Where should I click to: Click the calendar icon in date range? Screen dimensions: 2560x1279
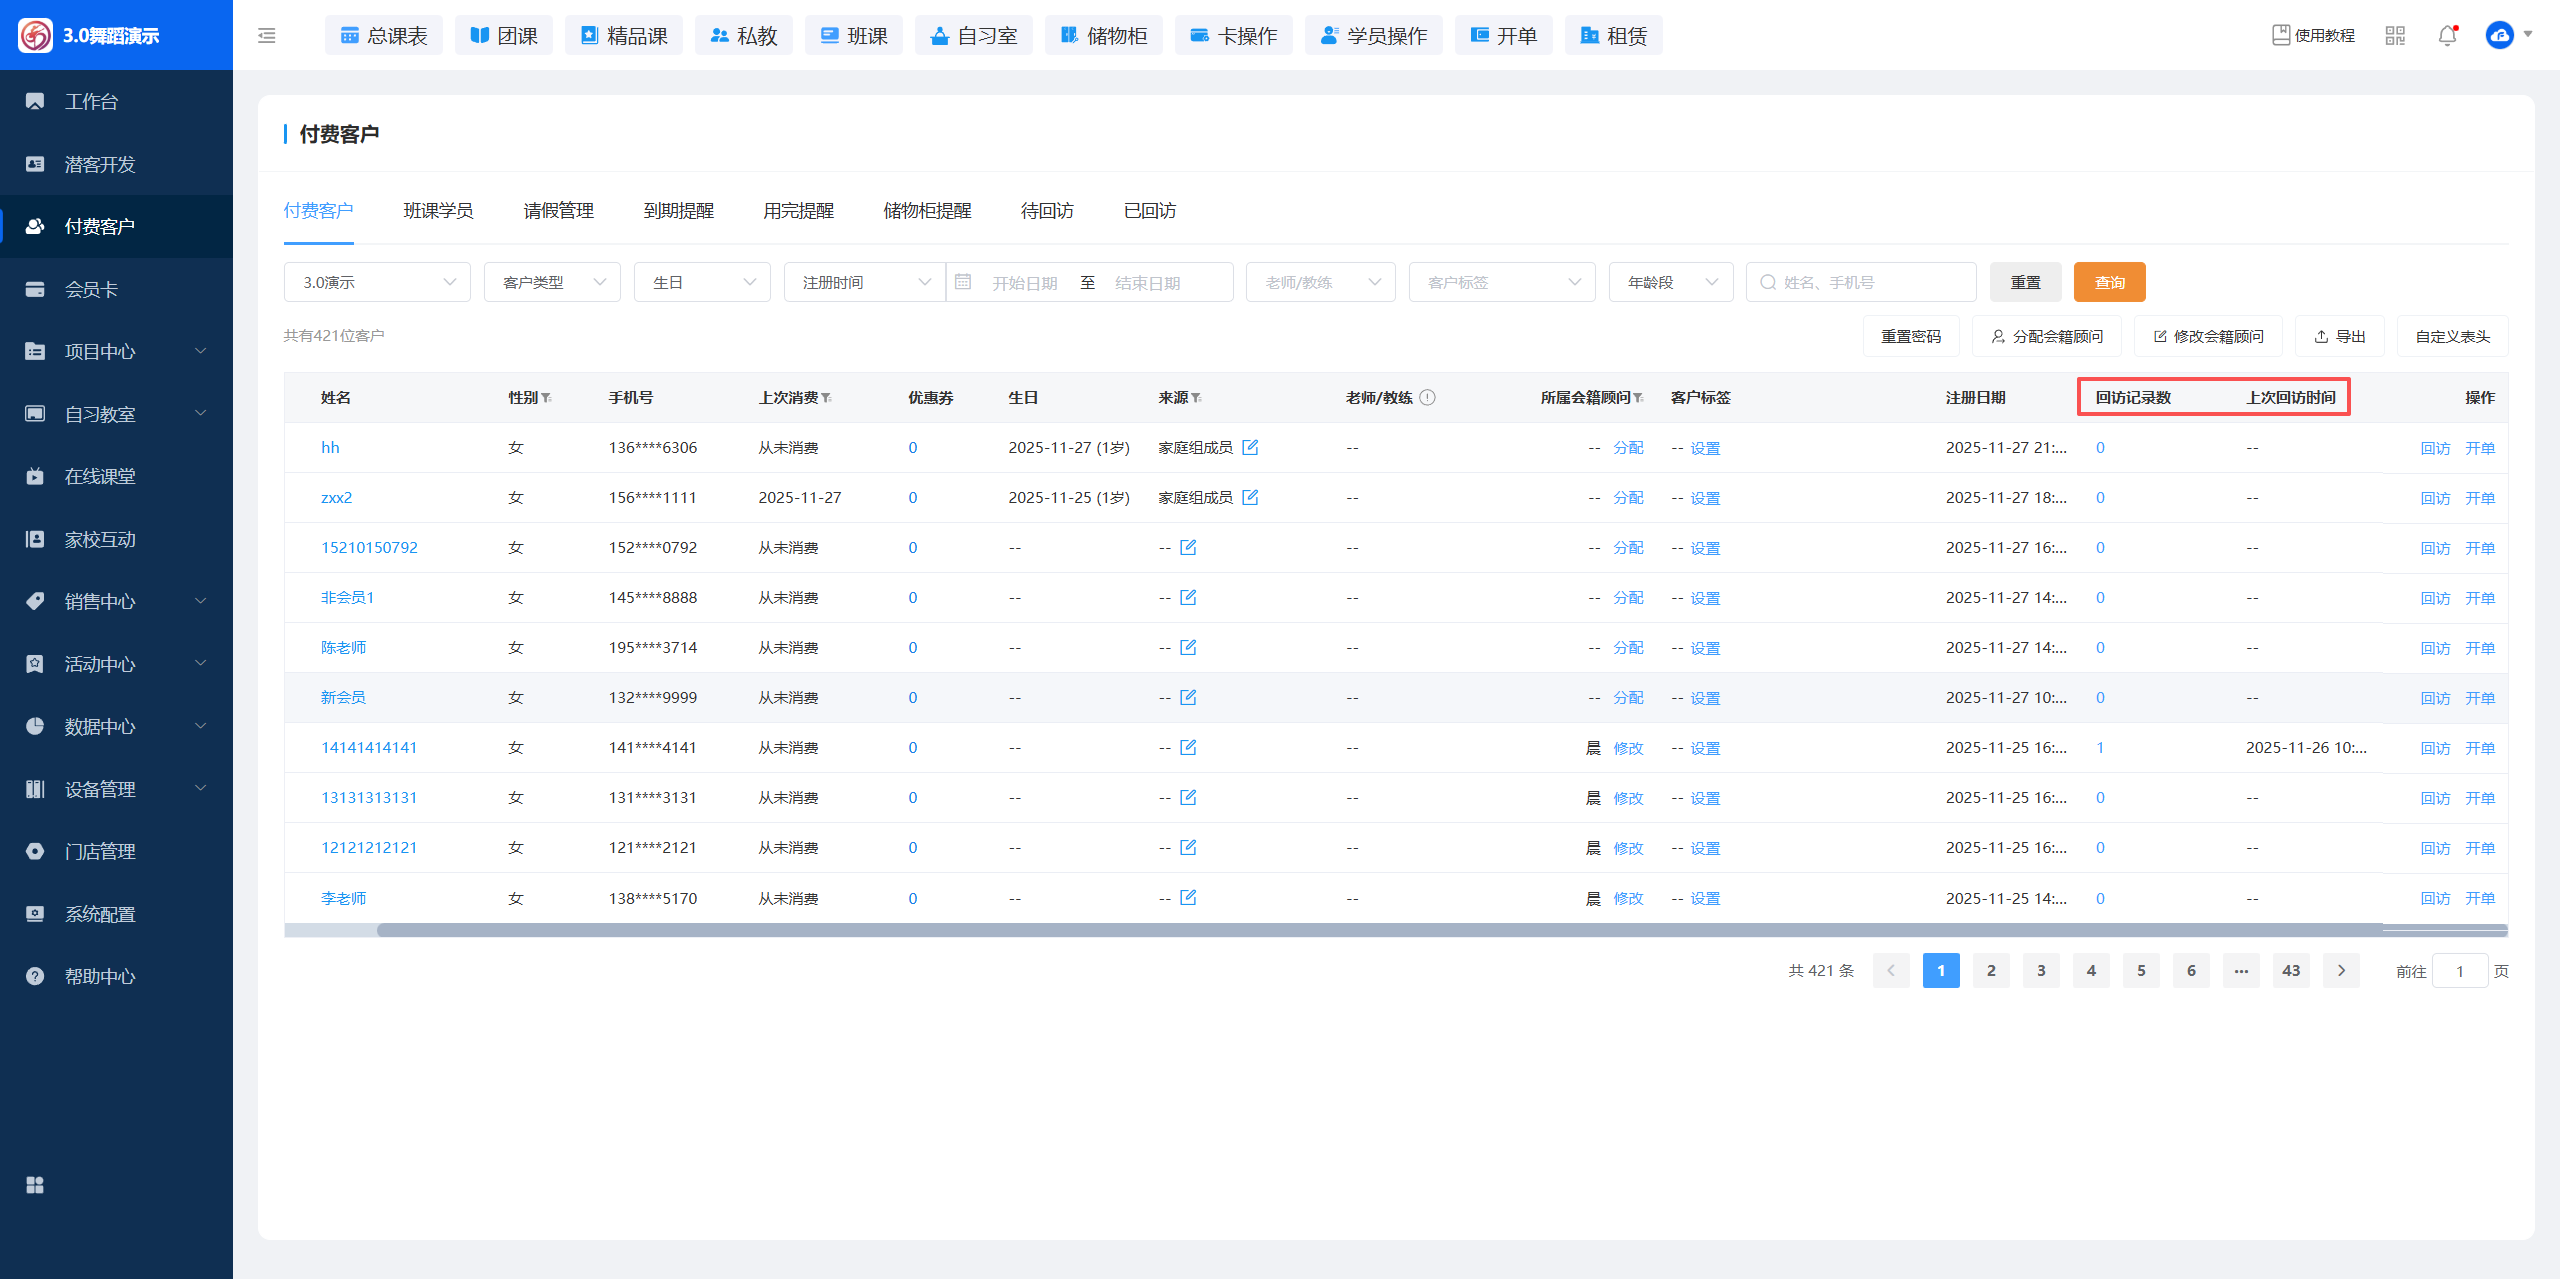(963, 282)
